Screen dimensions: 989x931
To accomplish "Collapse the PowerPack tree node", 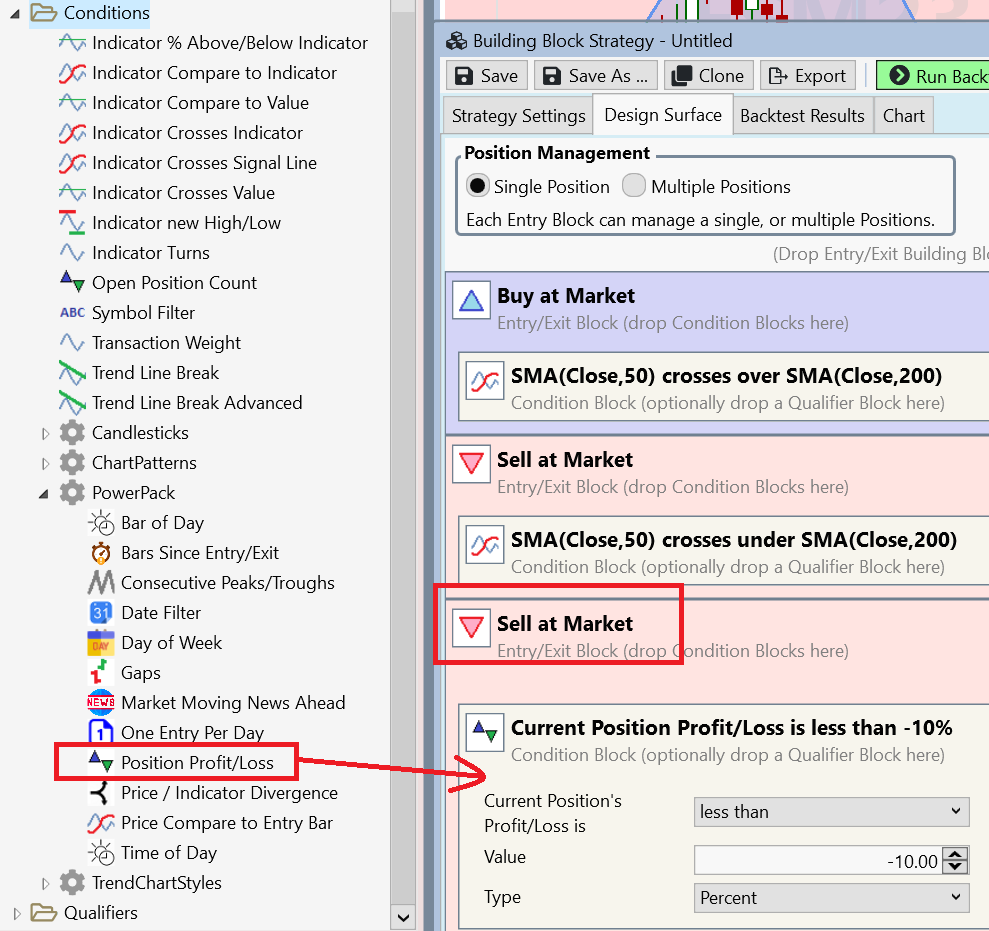I will pos(45,493).
